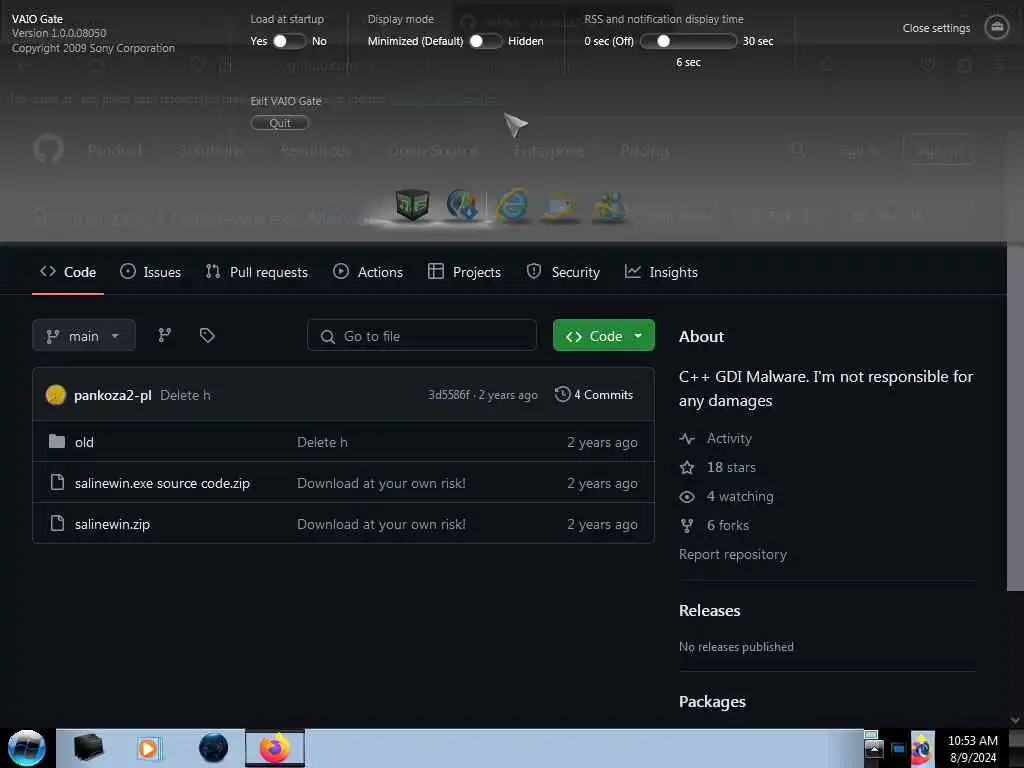Toggle the Load at startup switch

point(289,41)
